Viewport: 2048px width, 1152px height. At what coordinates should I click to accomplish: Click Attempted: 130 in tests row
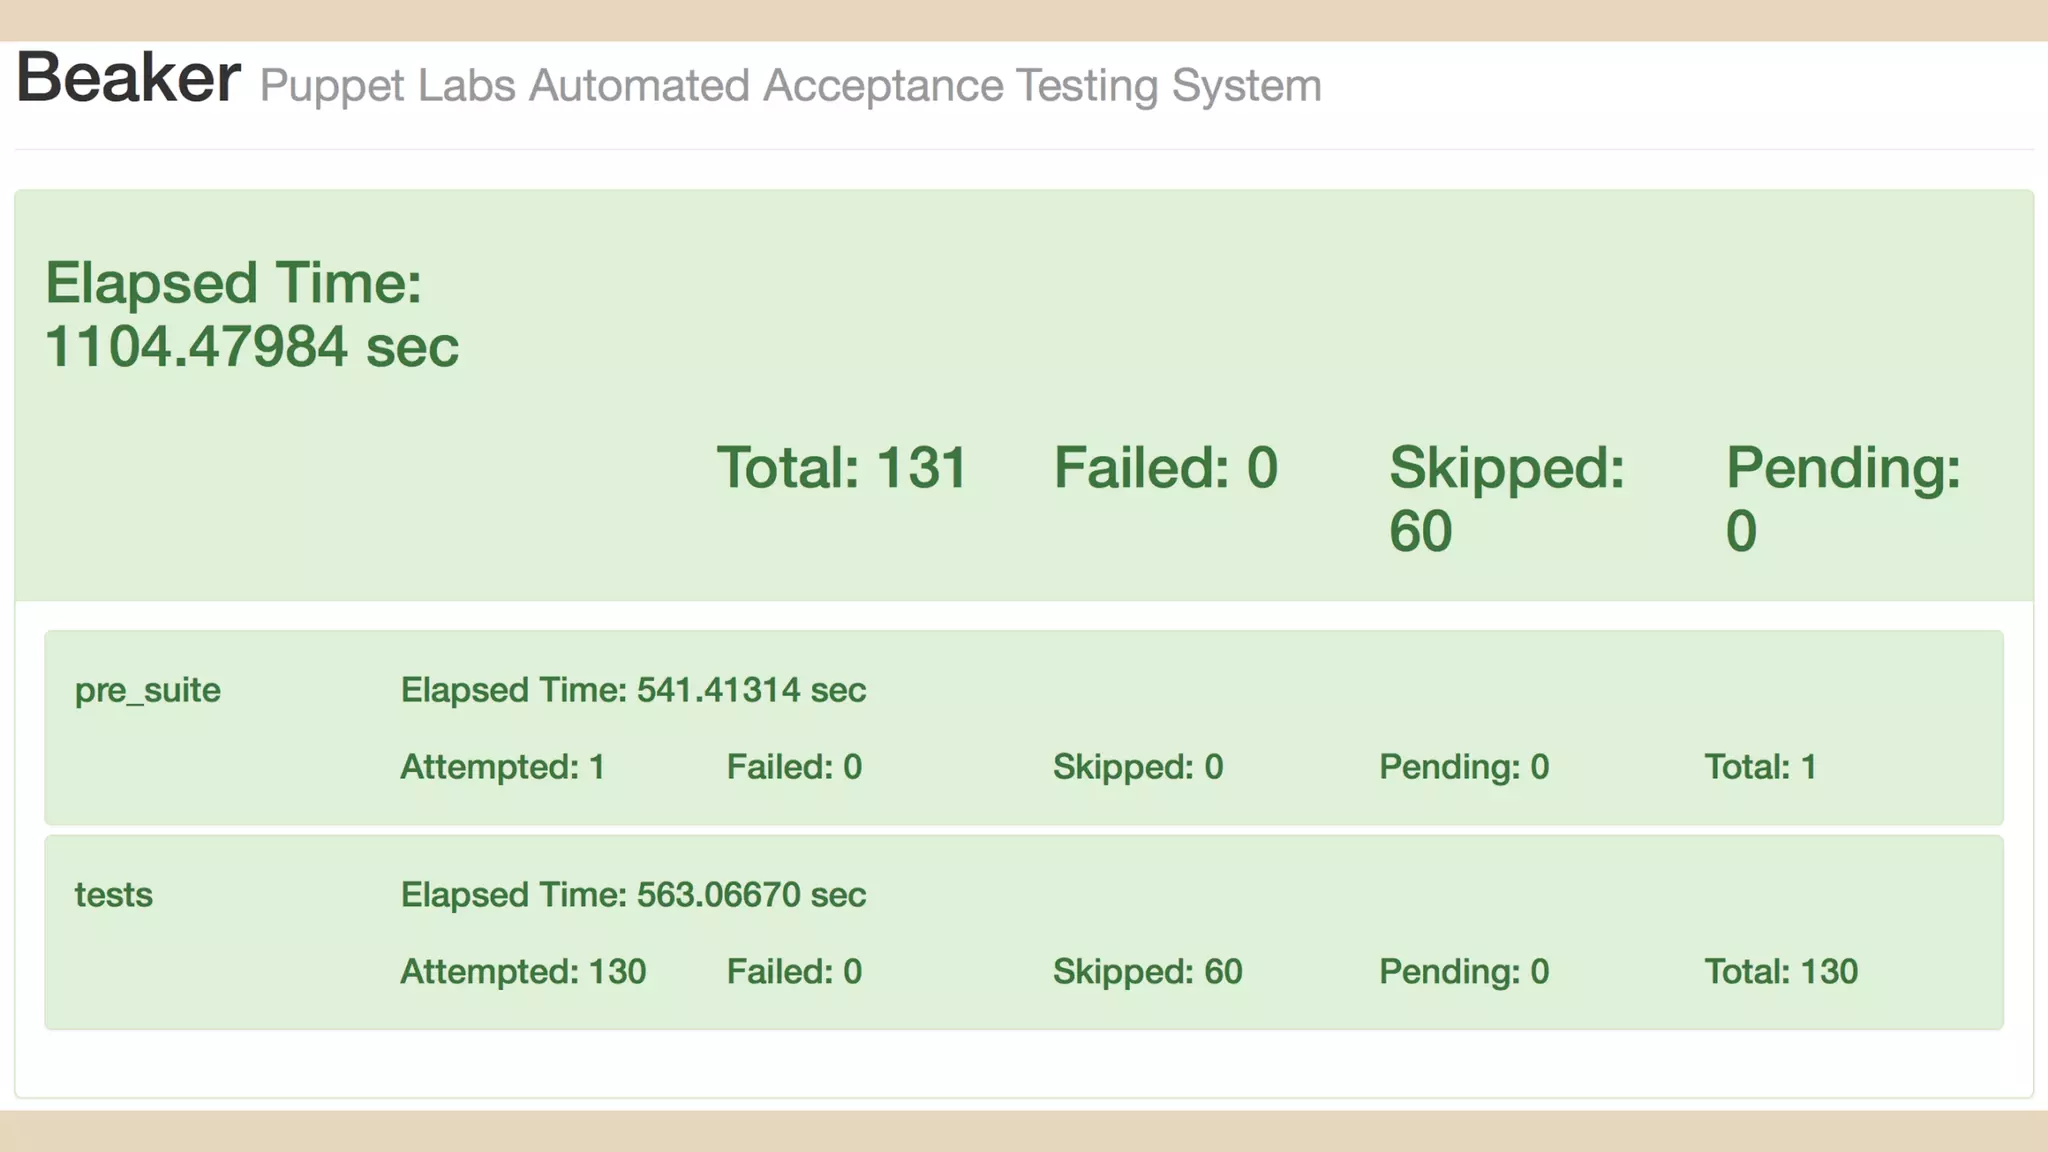click(x=523, y=972)
